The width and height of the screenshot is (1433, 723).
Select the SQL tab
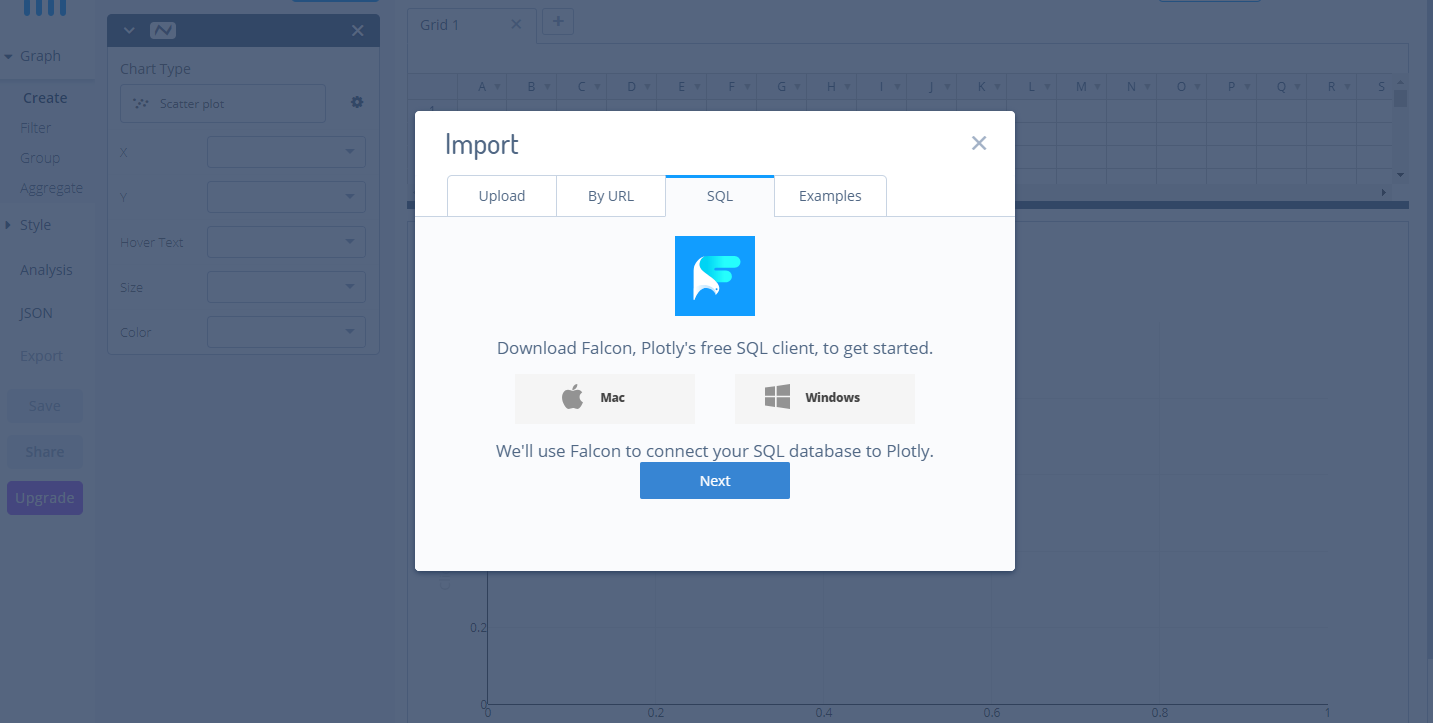[x=720, y=196]
